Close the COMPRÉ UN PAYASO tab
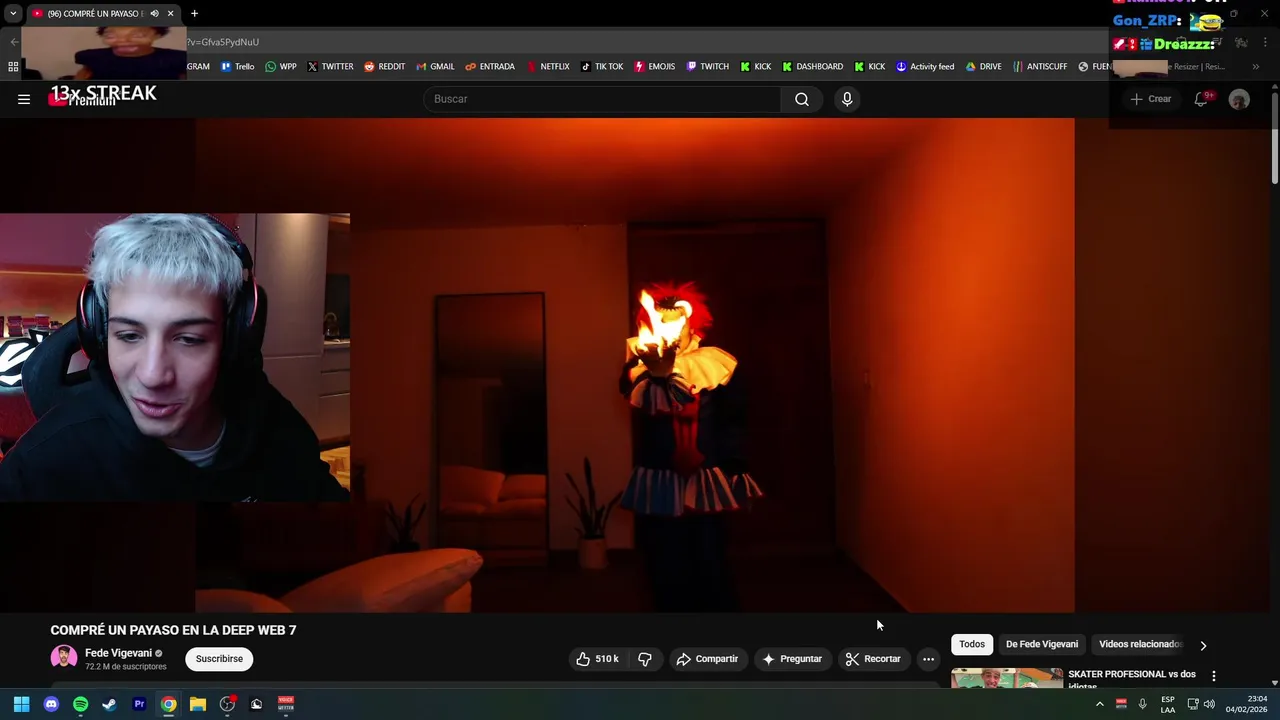 coord(170,13)
